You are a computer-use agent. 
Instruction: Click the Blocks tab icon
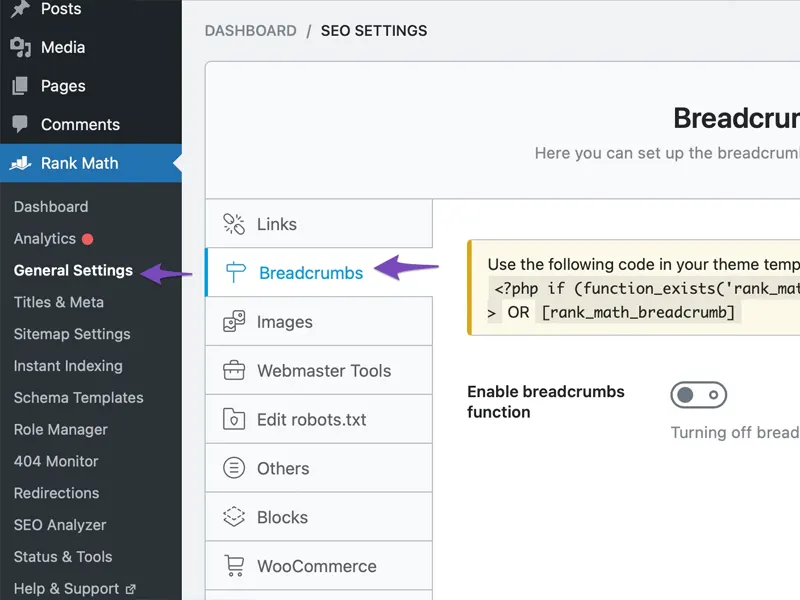pos(234,517)
